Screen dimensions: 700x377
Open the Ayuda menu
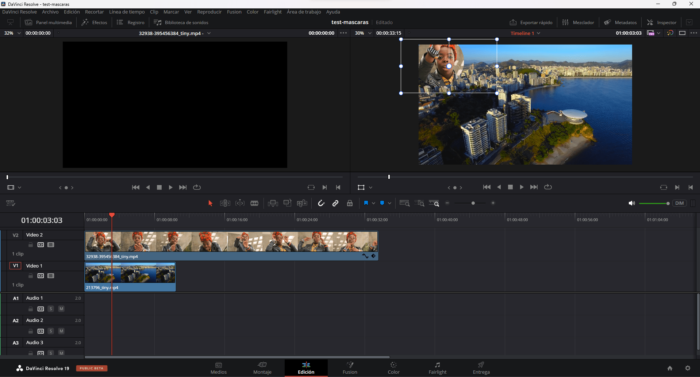pyautogui.click(x=333, y=12)
